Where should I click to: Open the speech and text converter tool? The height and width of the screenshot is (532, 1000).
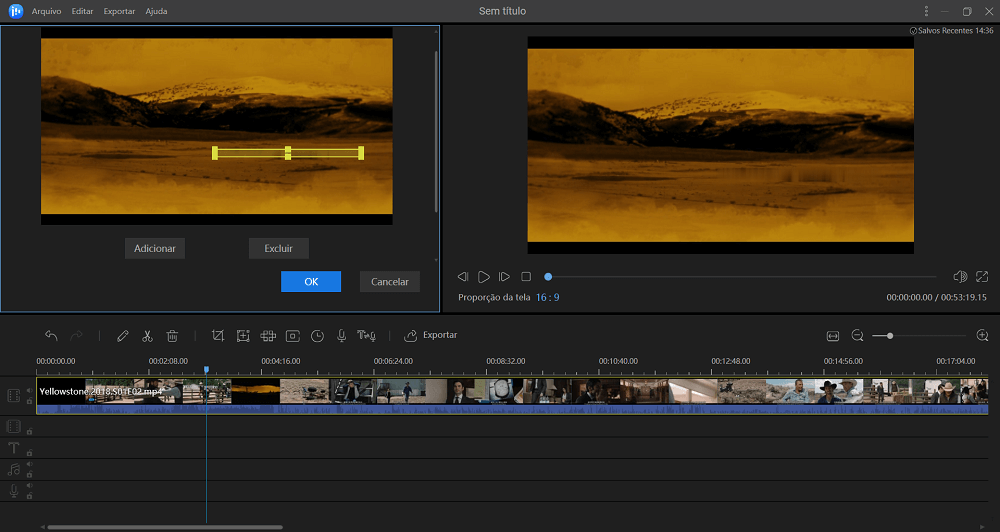[x=366, y=336]
